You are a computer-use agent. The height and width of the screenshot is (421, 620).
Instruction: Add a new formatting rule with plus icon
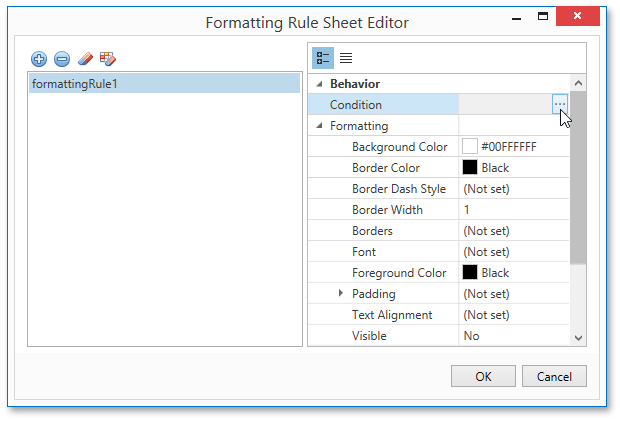coord(39,59)
